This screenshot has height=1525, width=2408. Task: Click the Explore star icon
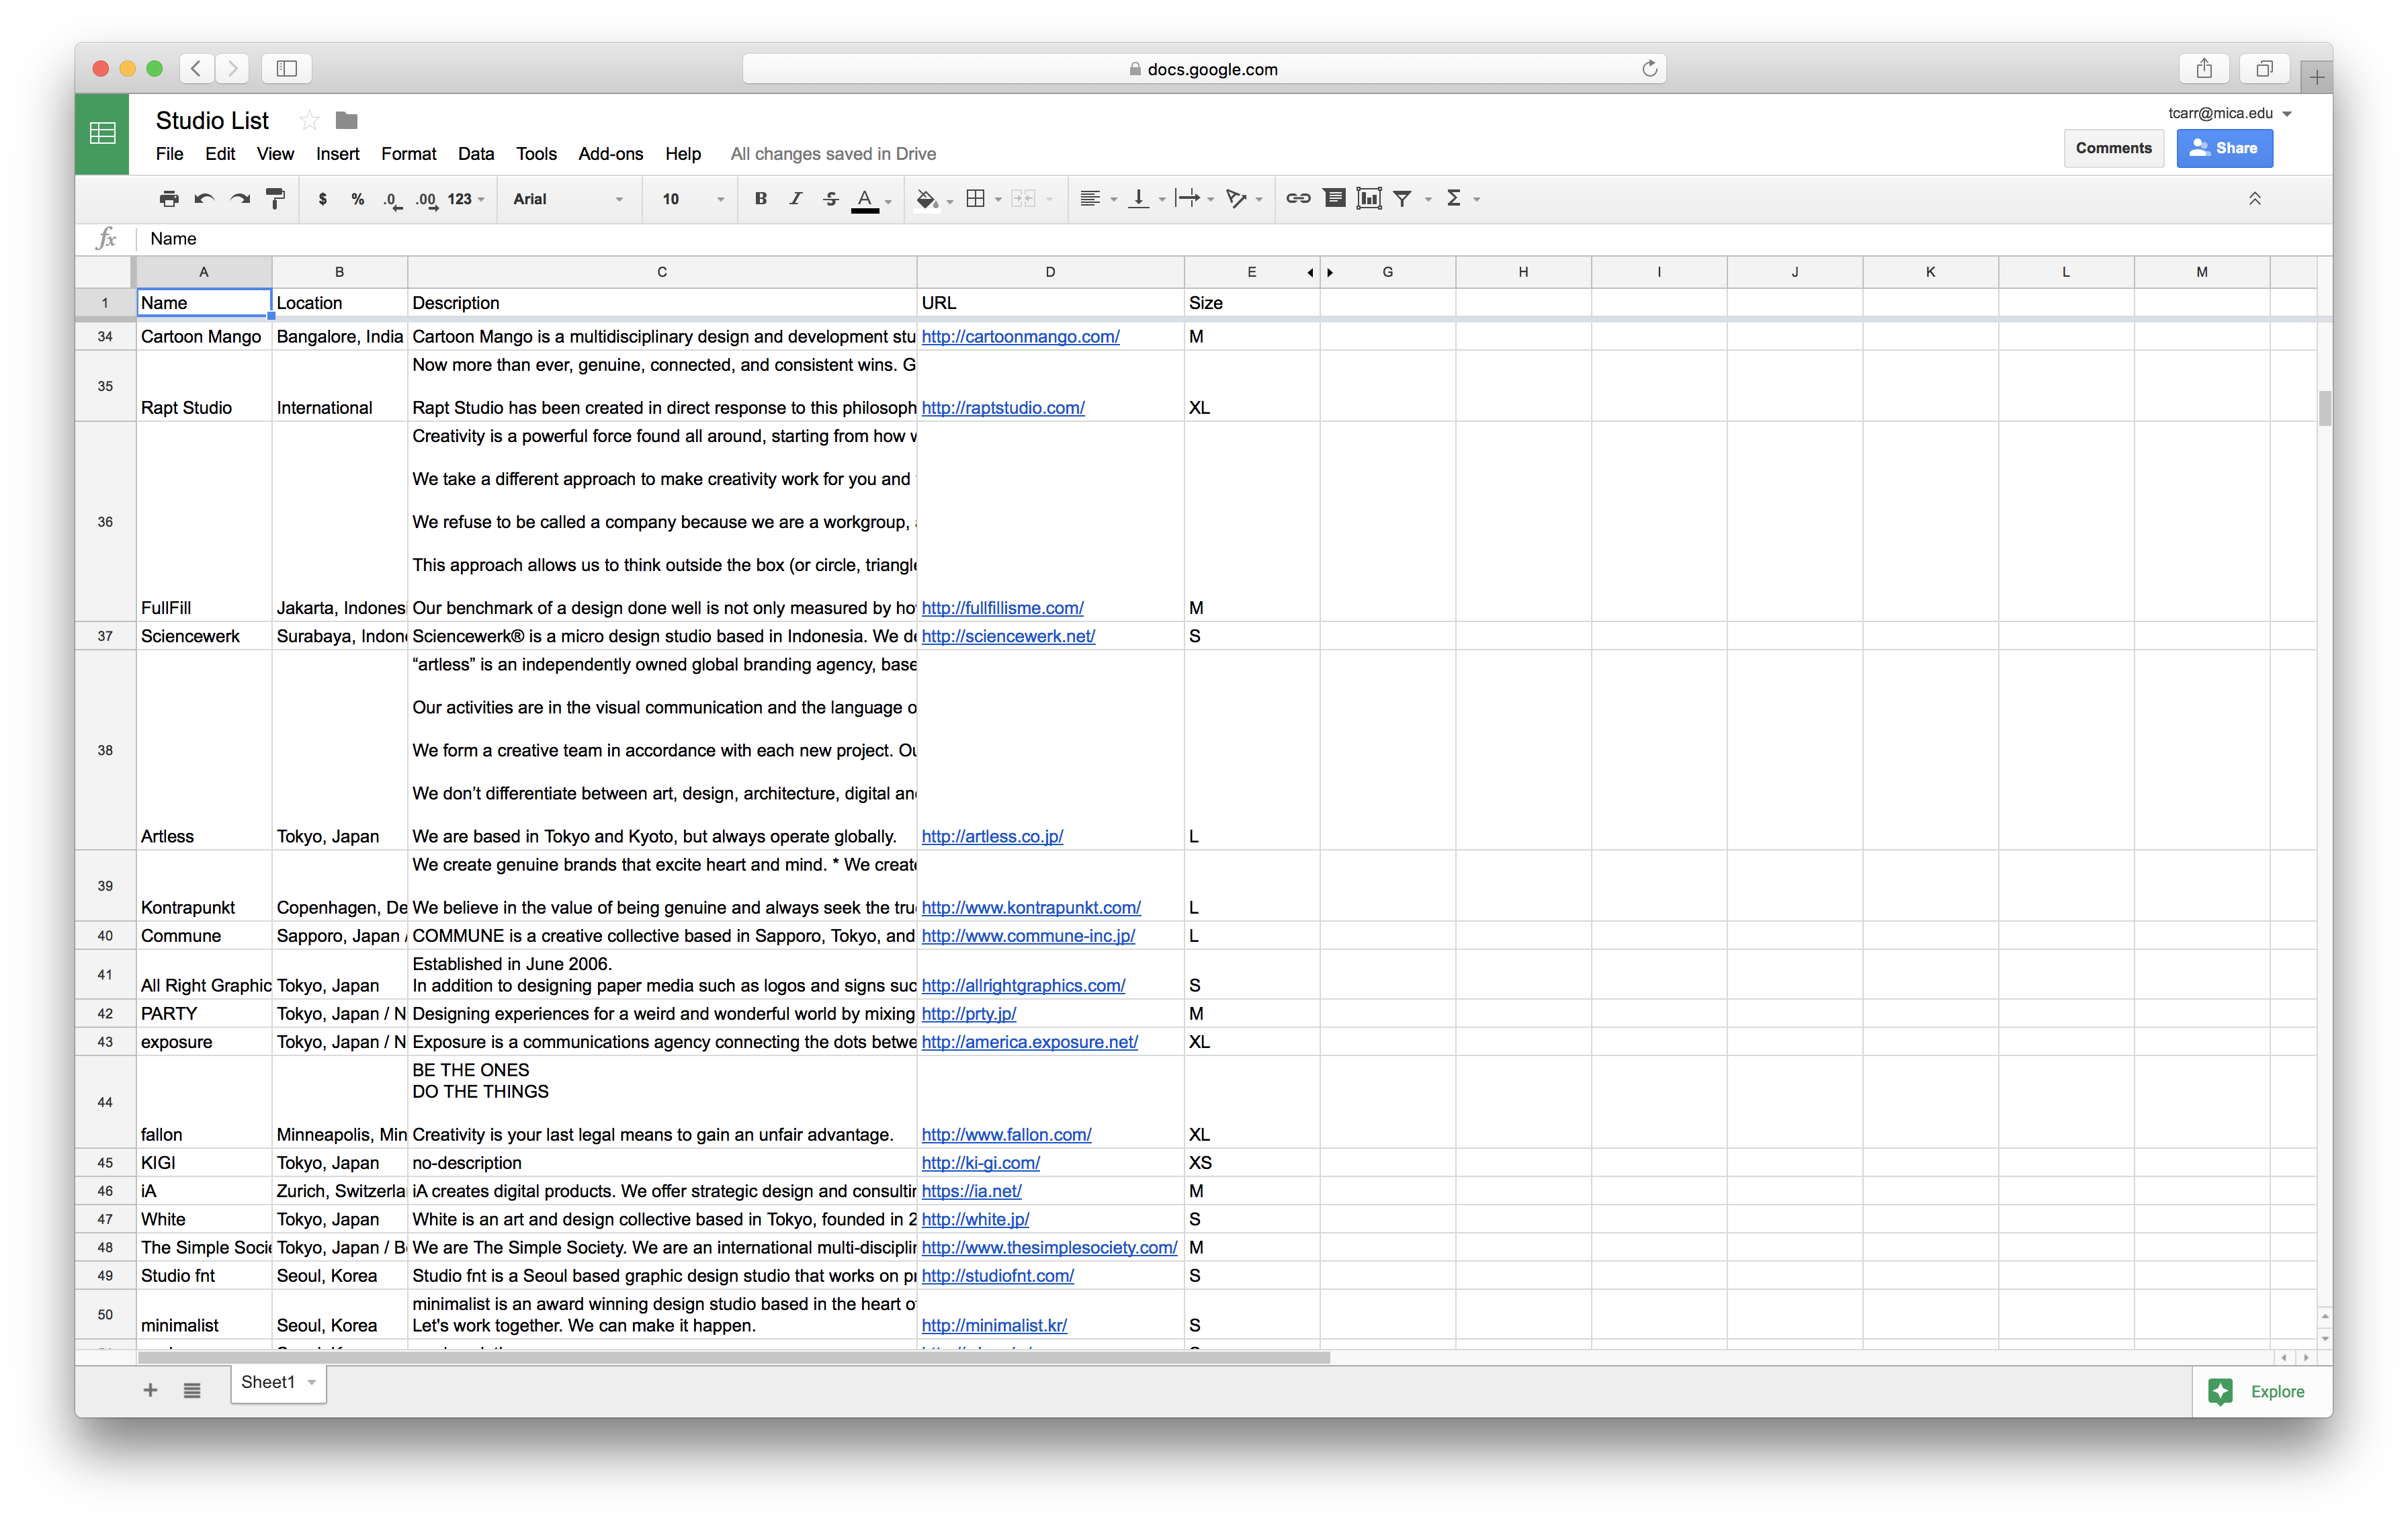coord(2220,1391)
